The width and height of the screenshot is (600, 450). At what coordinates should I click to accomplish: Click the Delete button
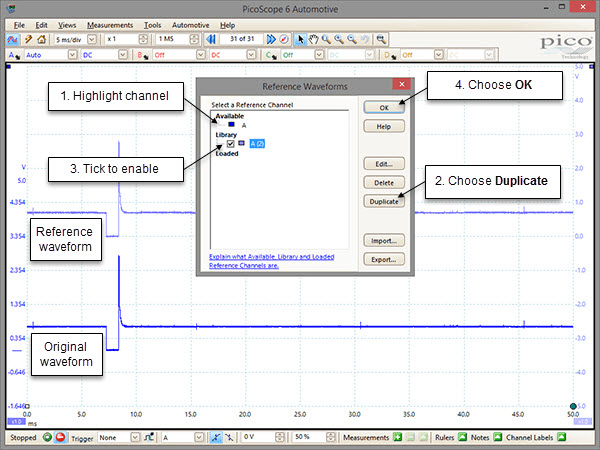[384, 183]
